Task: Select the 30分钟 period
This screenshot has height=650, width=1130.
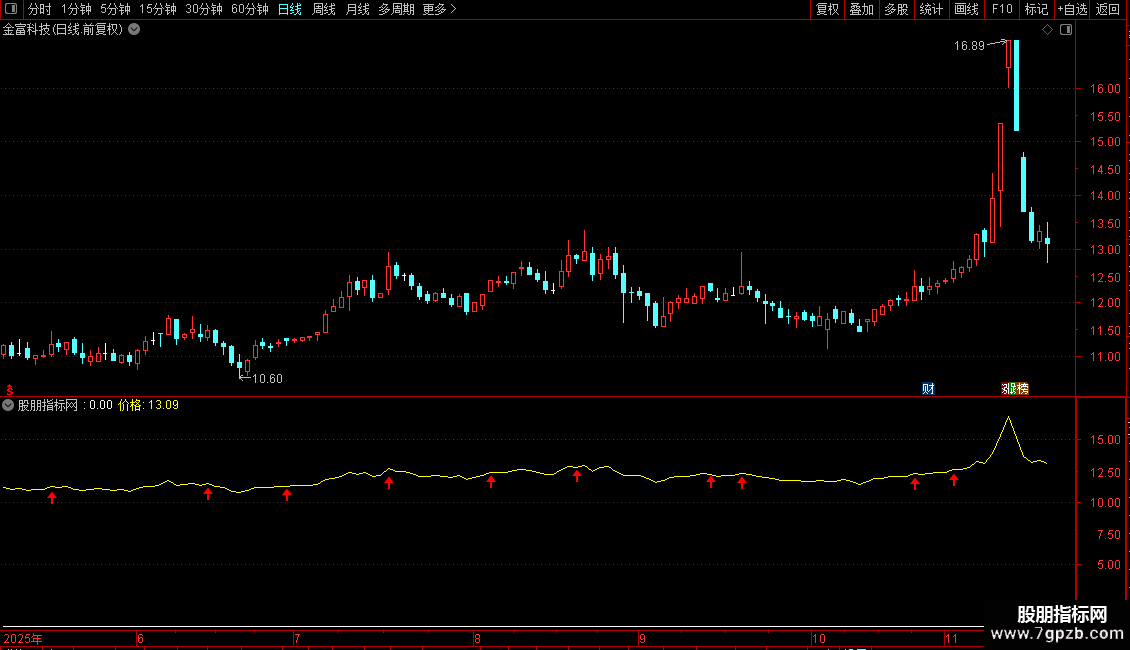Action: 204,9
